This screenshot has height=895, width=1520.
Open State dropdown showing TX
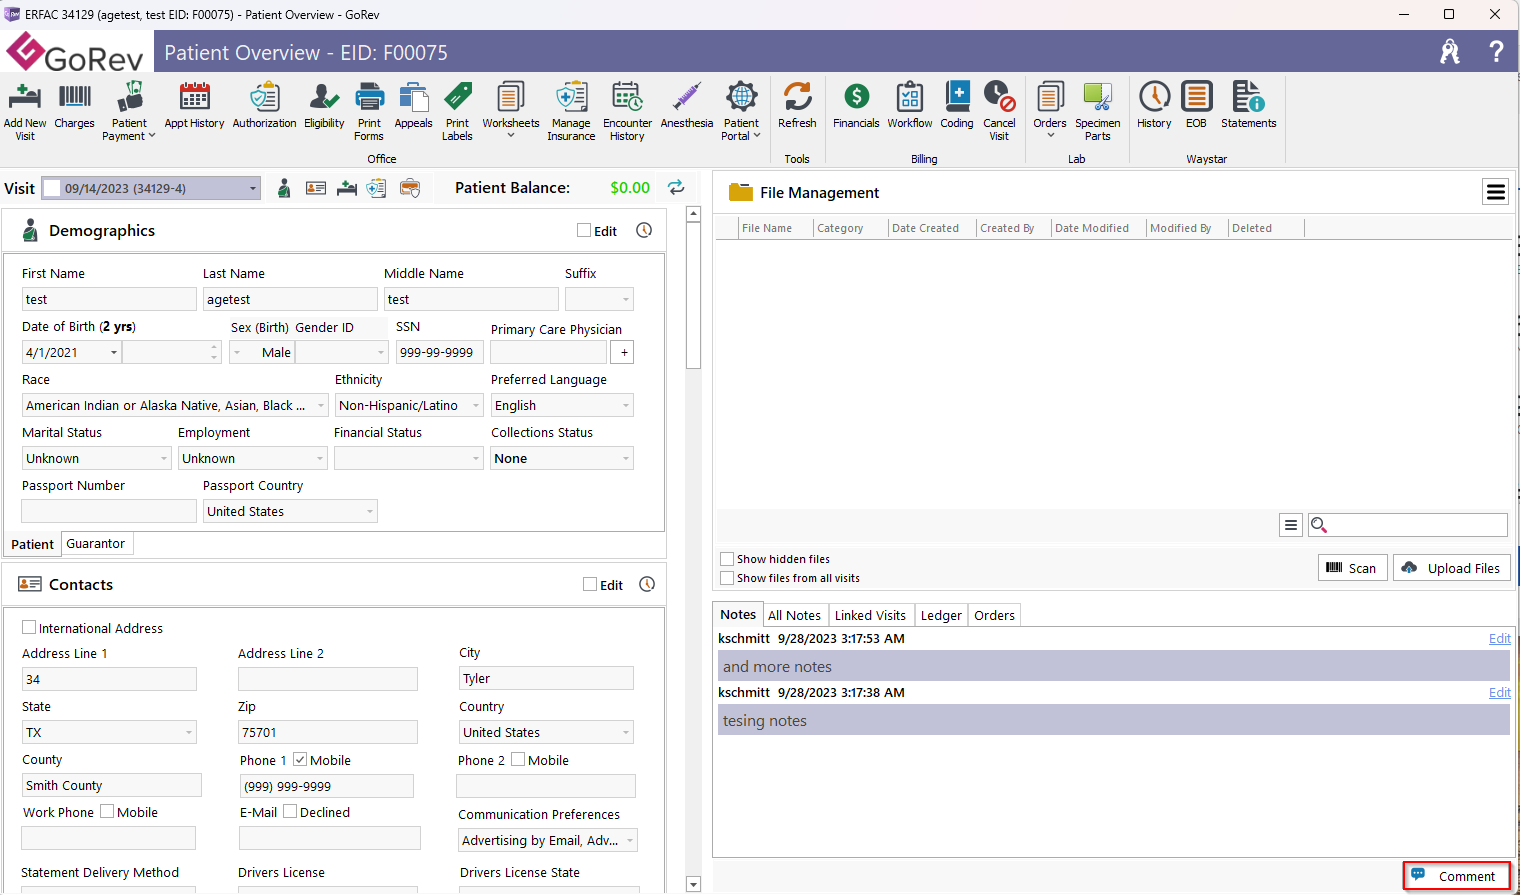[x=189, y=732]
